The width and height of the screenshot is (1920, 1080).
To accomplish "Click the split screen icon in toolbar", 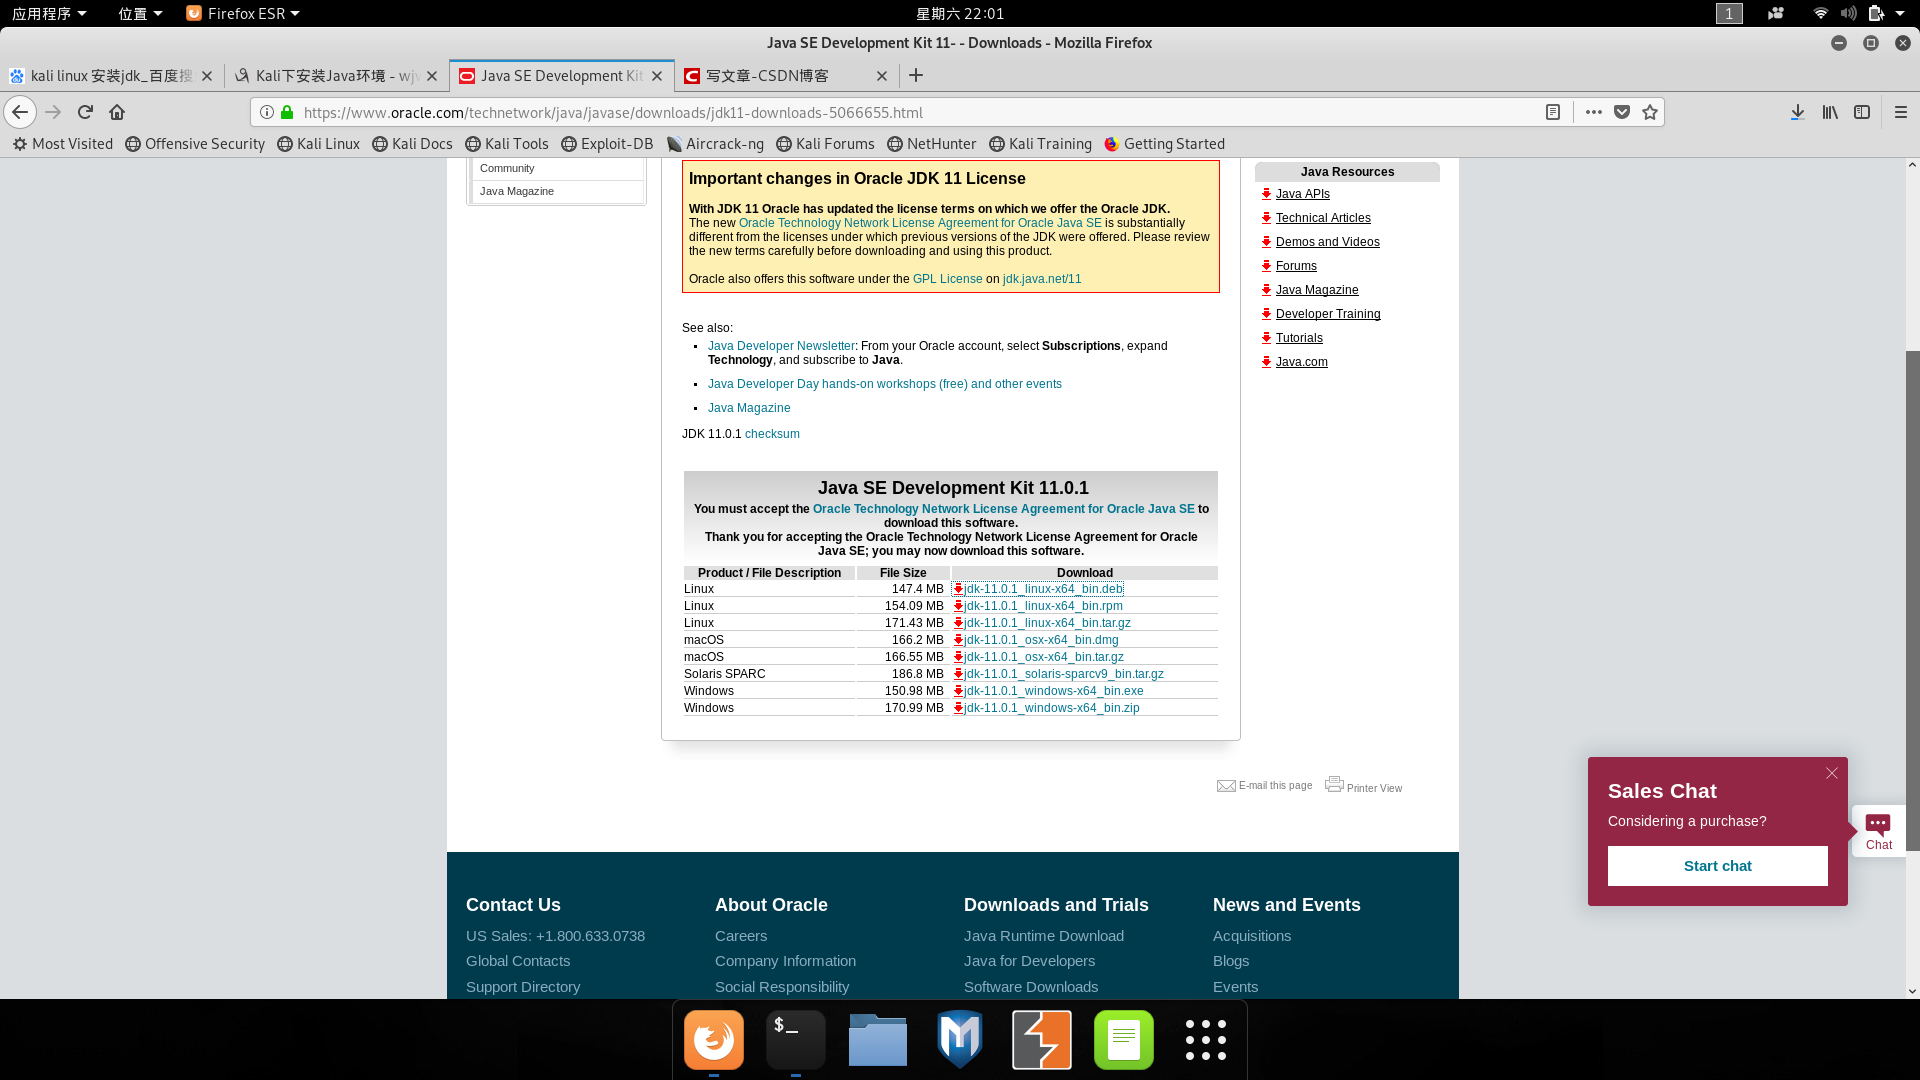I will [x=1862, y=112].
